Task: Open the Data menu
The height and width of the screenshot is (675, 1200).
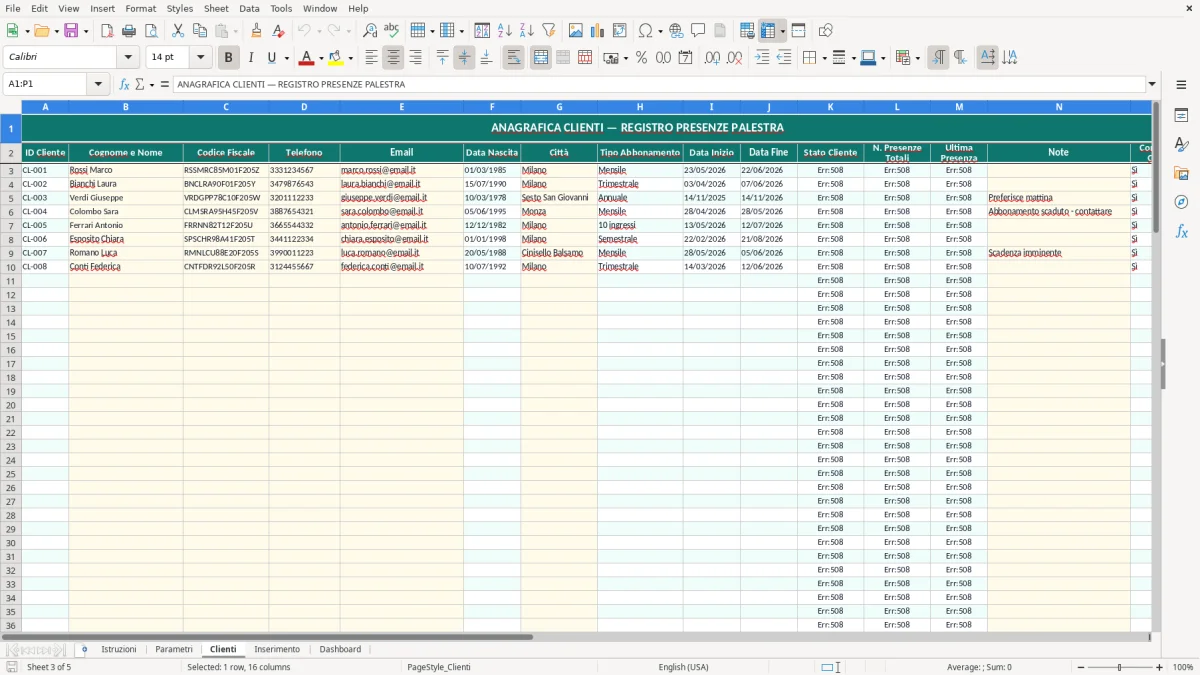Action: pyautogui.click(x=249, y=8)
